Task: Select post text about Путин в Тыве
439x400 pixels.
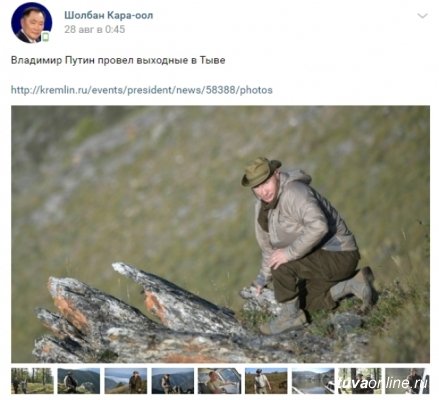Action: tap(118, 60)
